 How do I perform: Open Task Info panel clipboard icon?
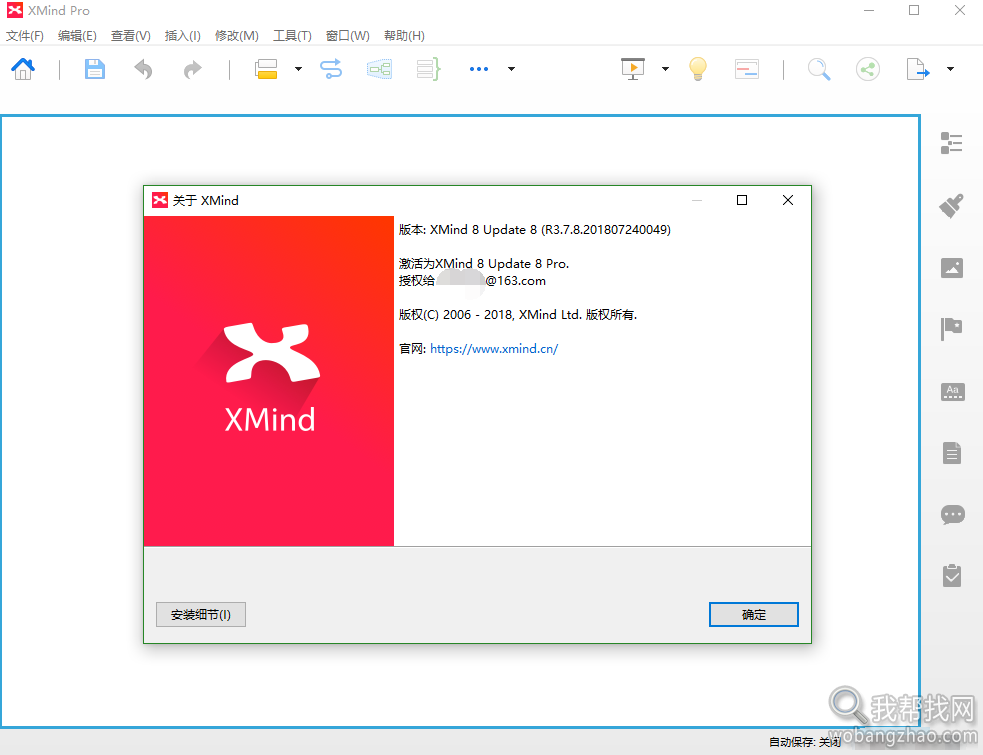pyautogui.click(x=952, y=576)
